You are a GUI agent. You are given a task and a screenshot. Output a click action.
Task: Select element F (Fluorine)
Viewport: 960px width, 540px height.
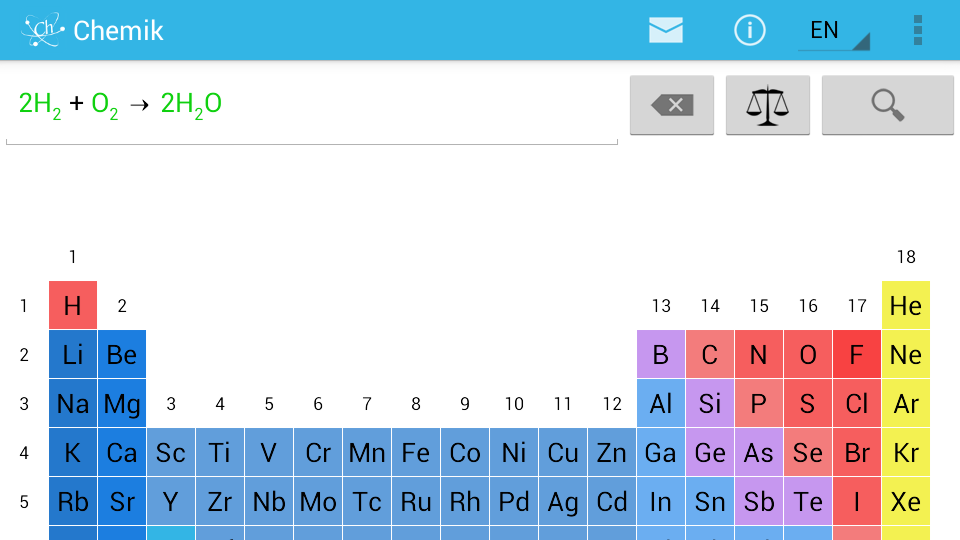pos(857,354)
